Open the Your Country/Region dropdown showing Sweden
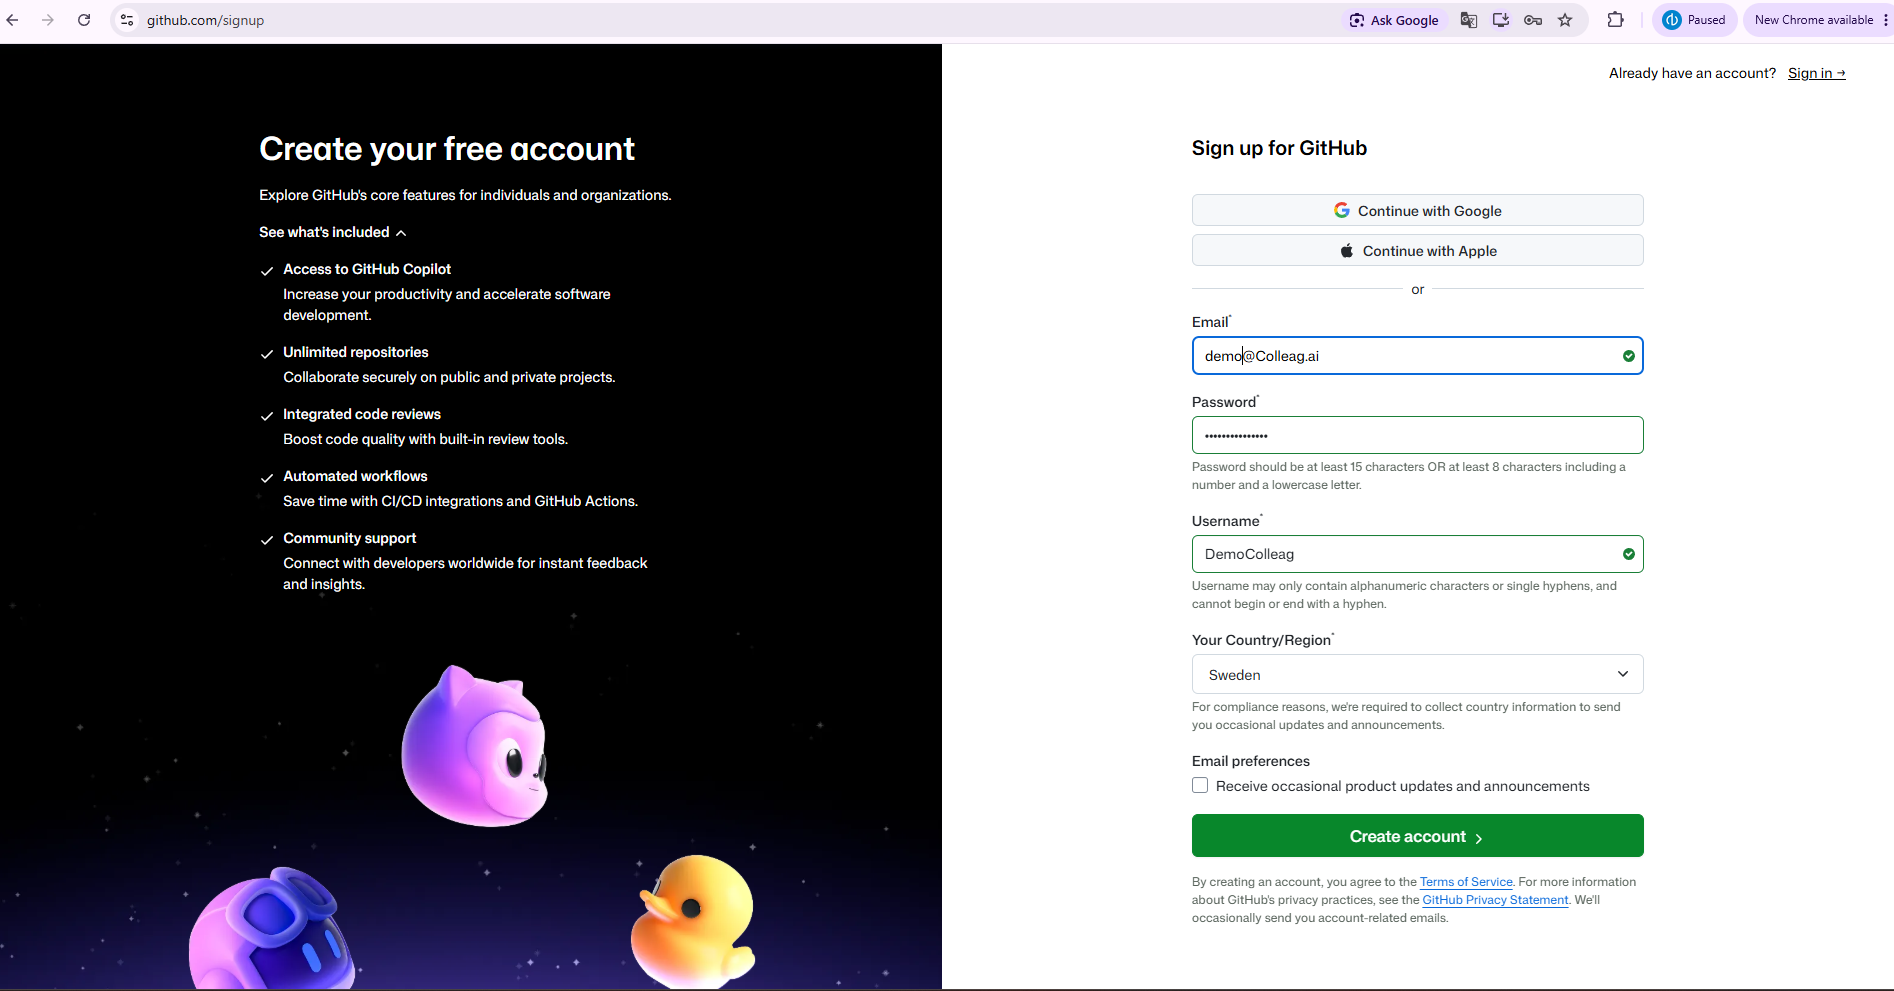 (1417, 674)
